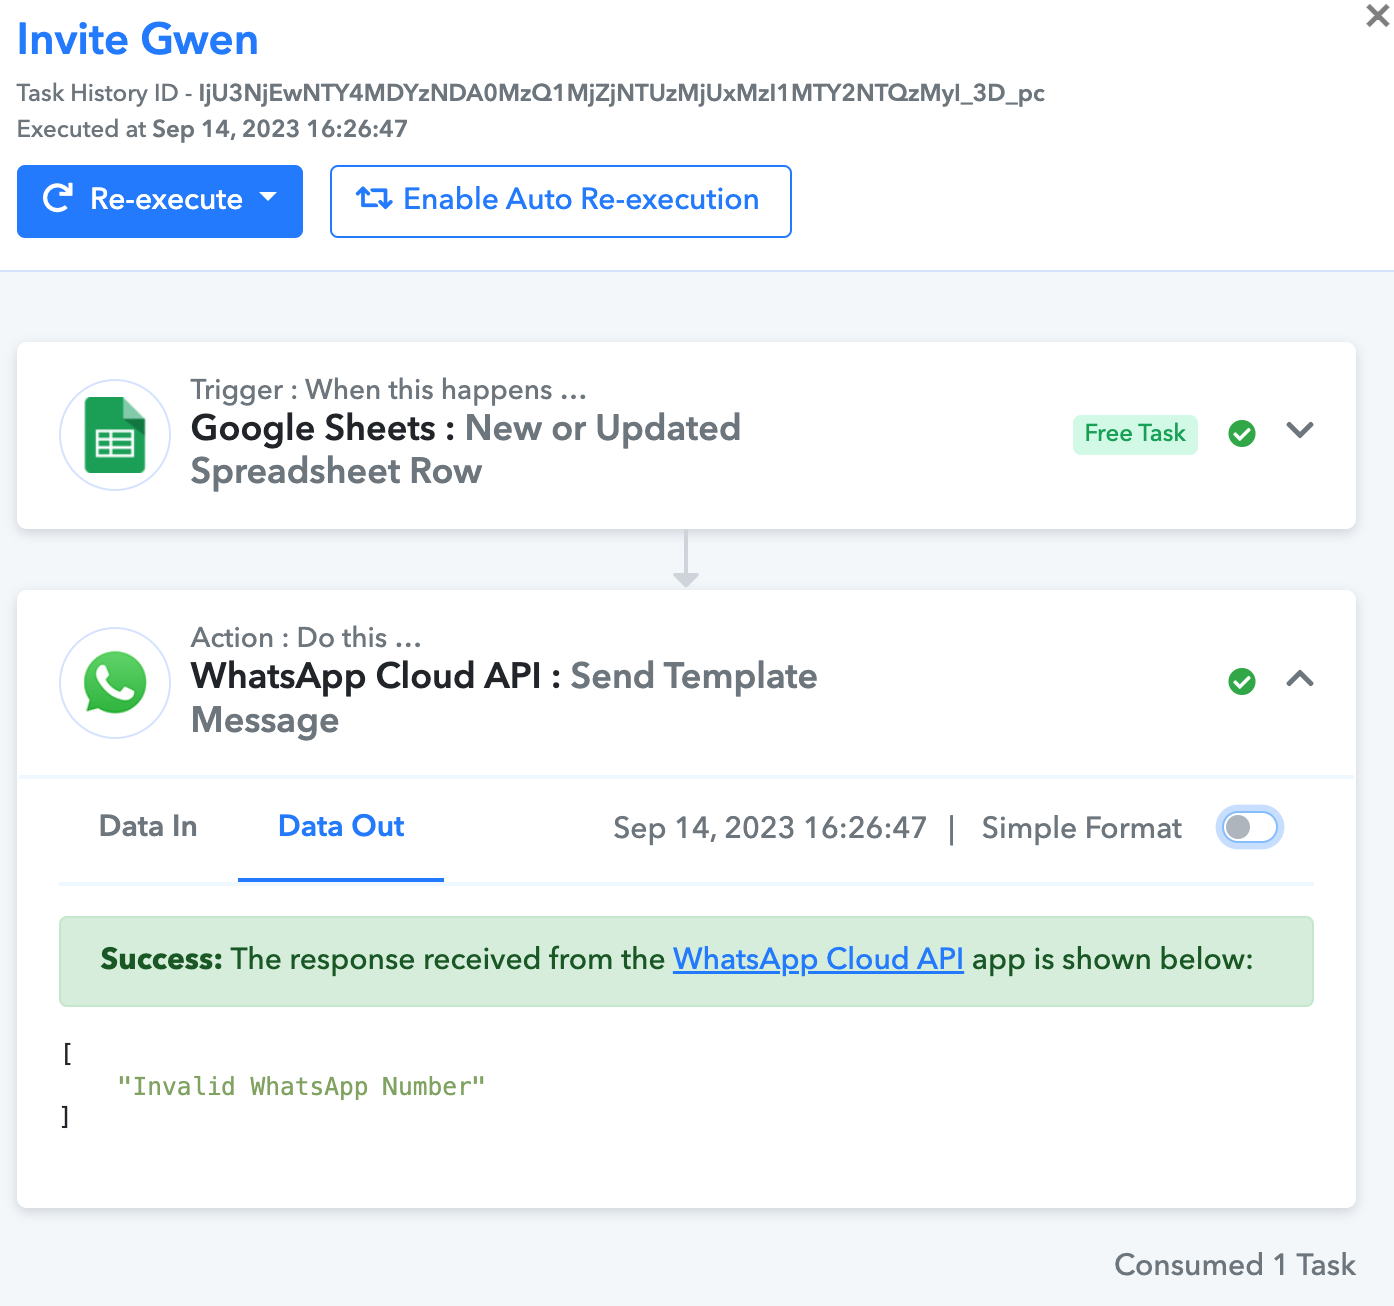Click the "Action : Do this ..." label
The width and height of the screenshot is (1394, 1306).
(306, 638)
